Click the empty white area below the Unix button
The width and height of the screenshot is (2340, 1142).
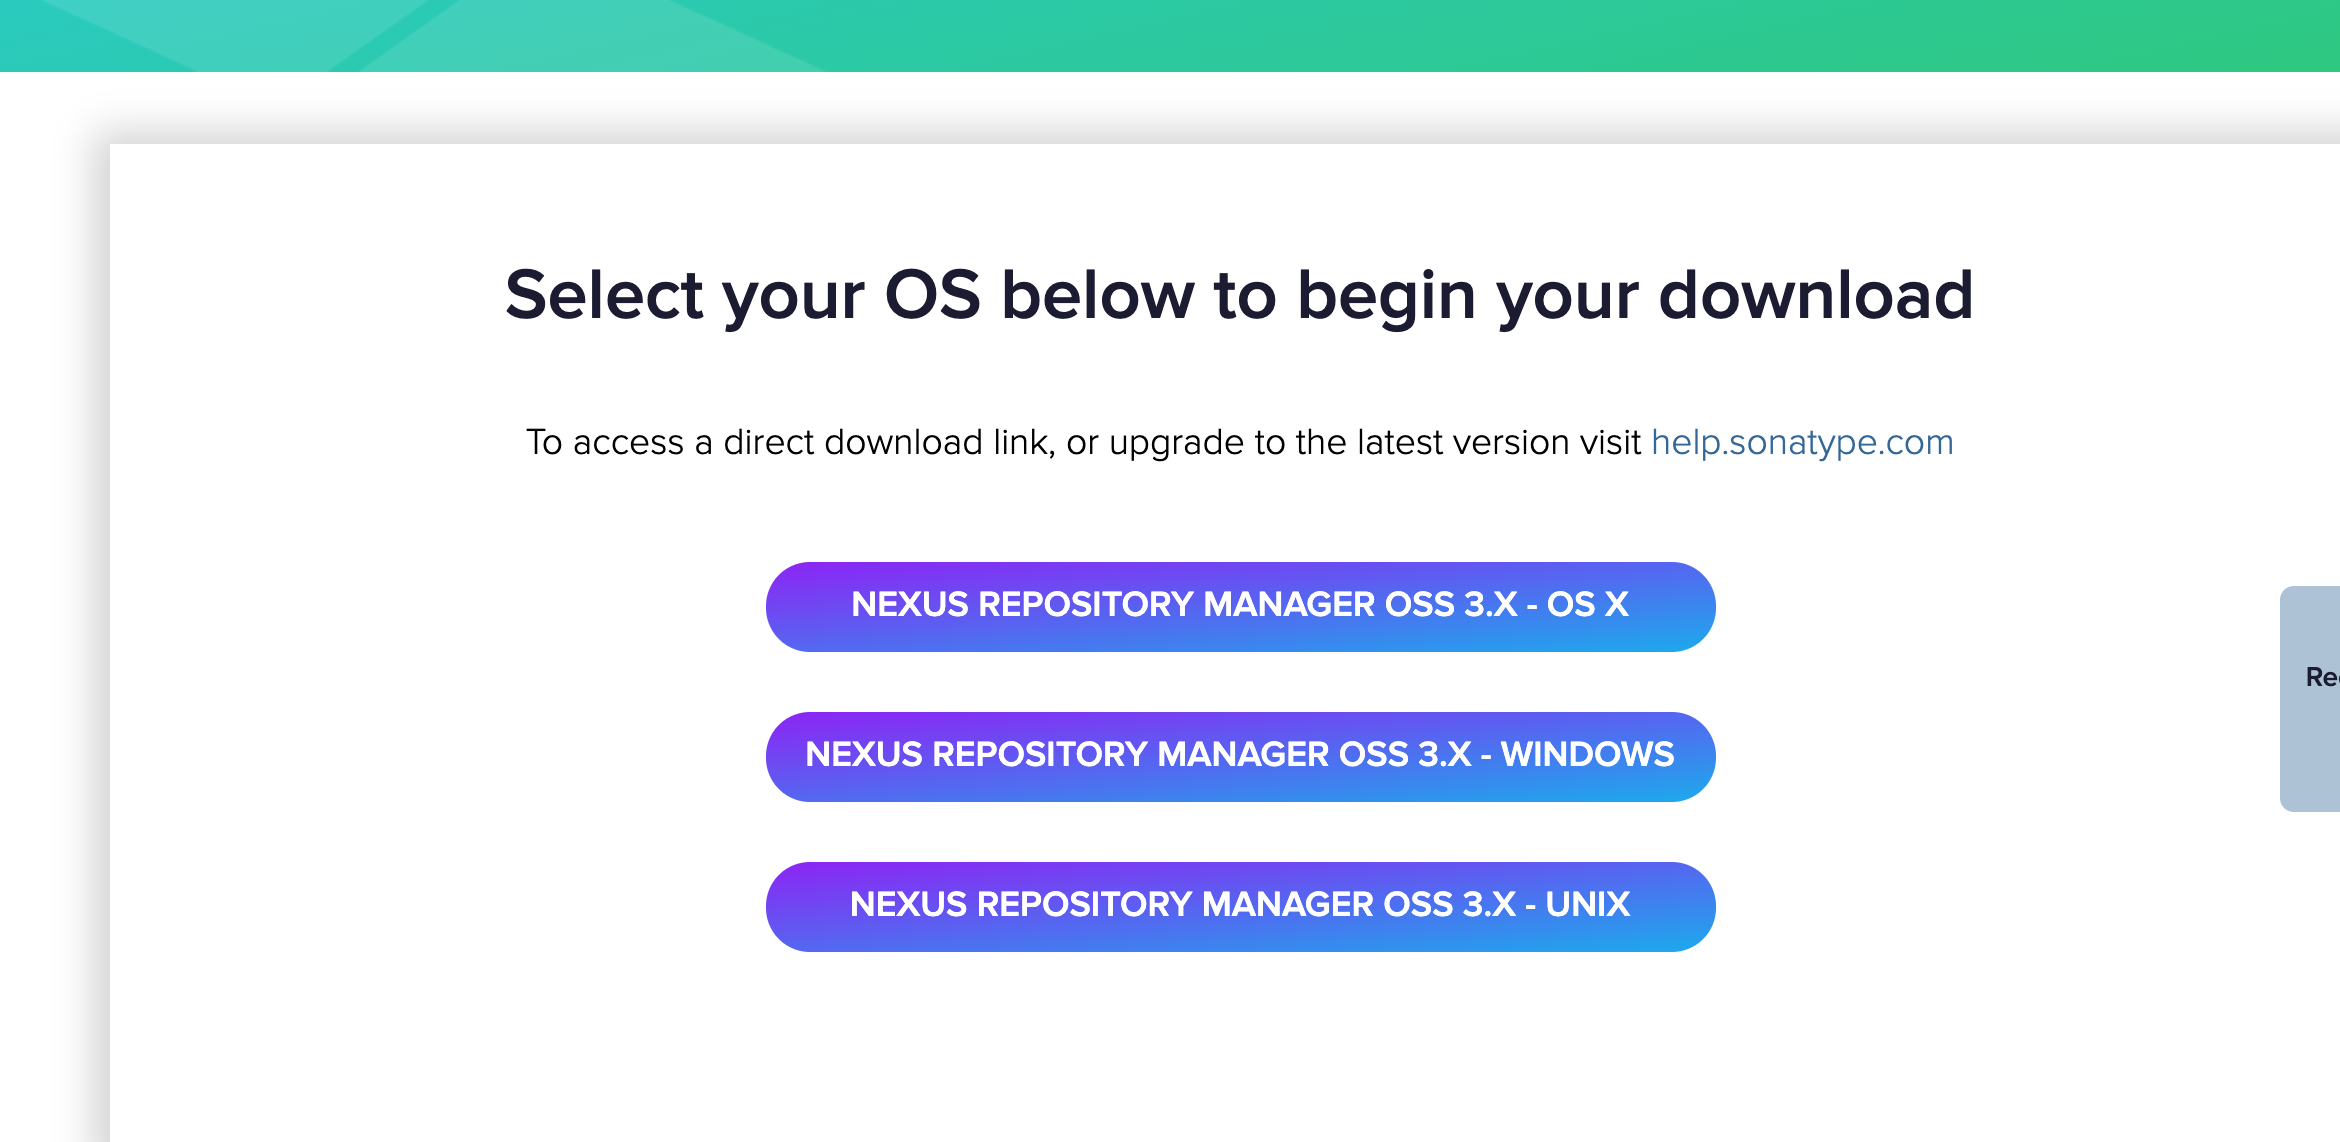click(x=1240, y=1050)
